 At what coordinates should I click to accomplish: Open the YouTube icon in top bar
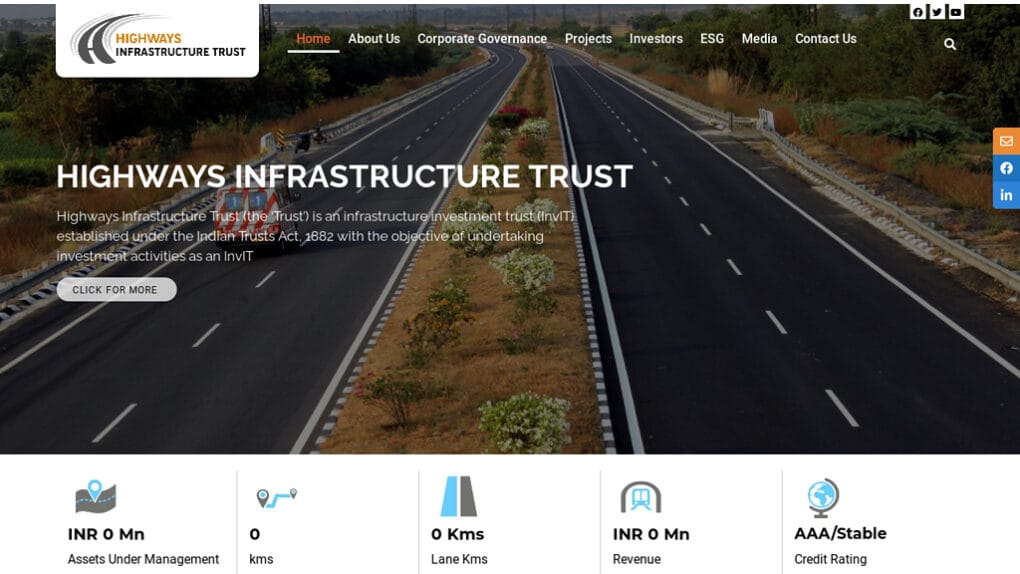click(956, 12)
